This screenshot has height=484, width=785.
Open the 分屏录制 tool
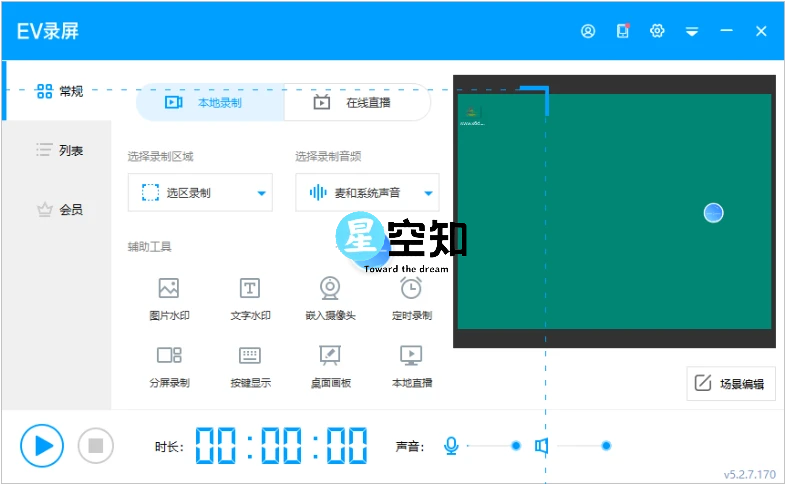[169, 366]
